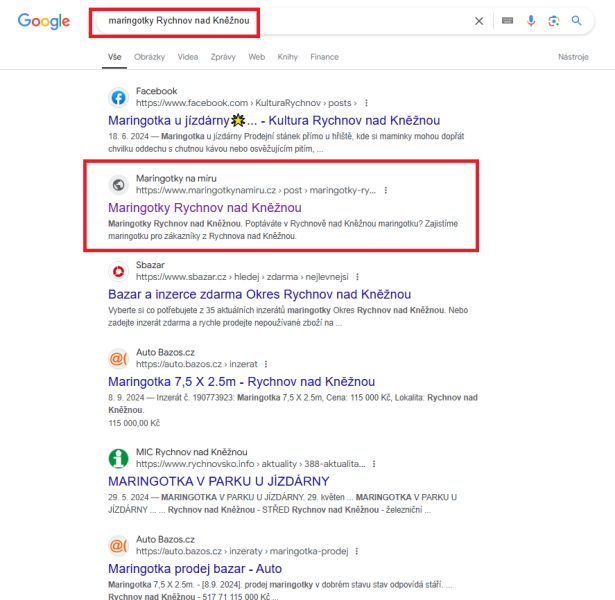
Task: Open three-dot menu for auto.bazos.cz inzerat result
Action: tap(266, 364)
